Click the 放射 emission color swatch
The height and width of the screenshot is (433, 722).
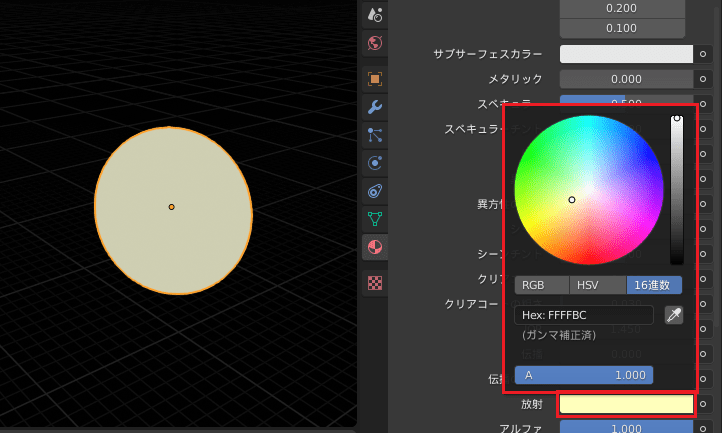tap(626, 404)
